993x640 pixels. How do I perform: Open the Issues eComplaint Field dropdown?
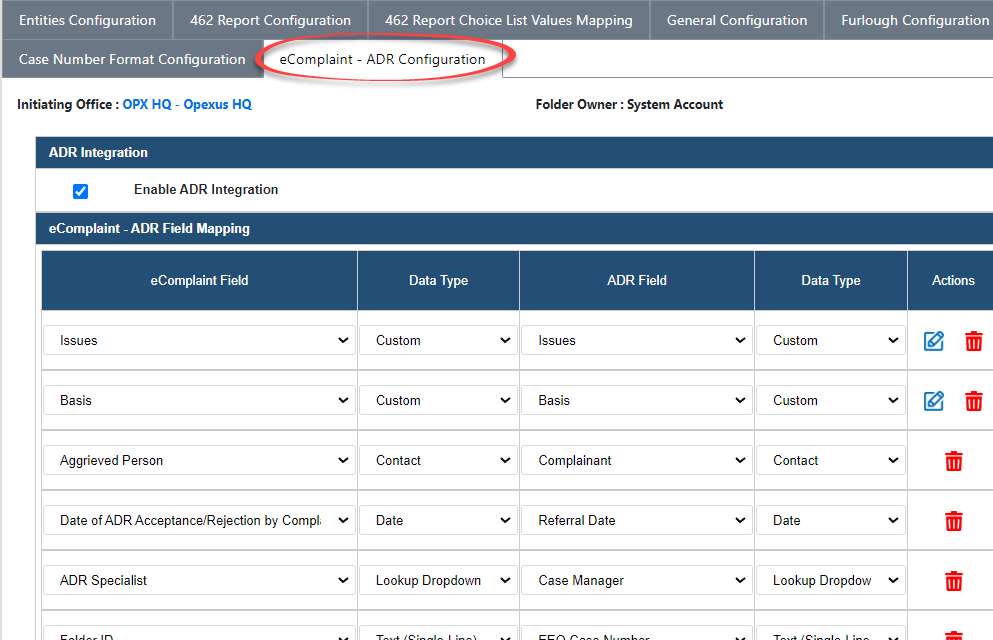point(199,340)
